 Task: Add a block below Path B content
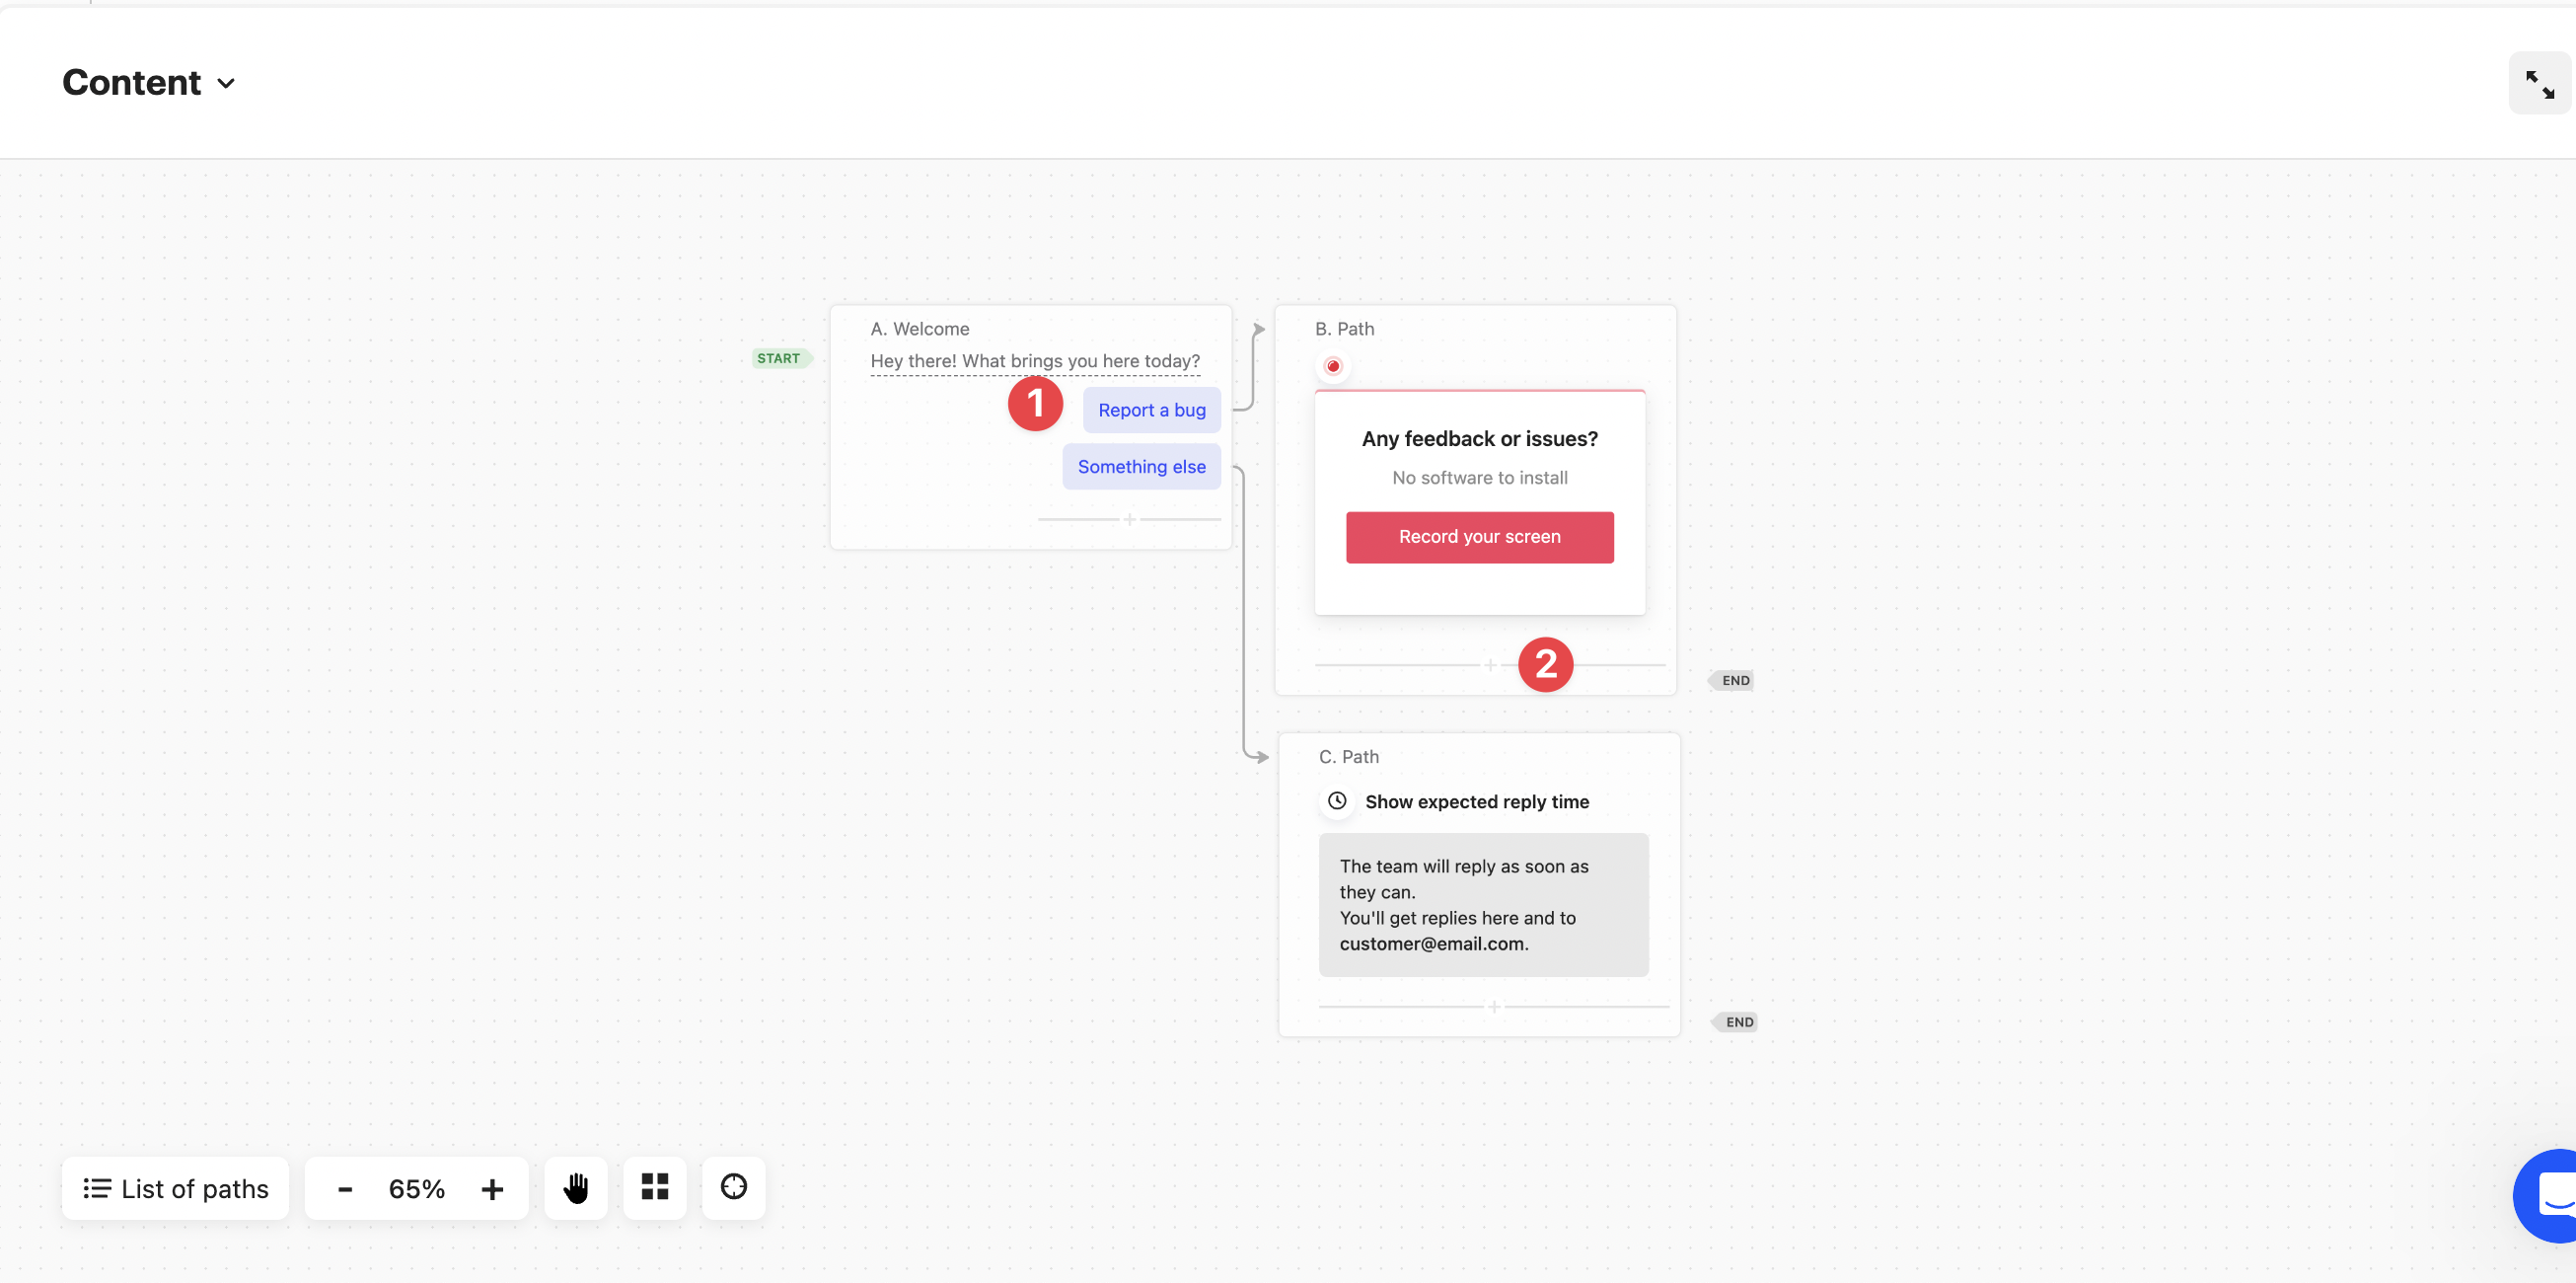(x=1489, y=665)
